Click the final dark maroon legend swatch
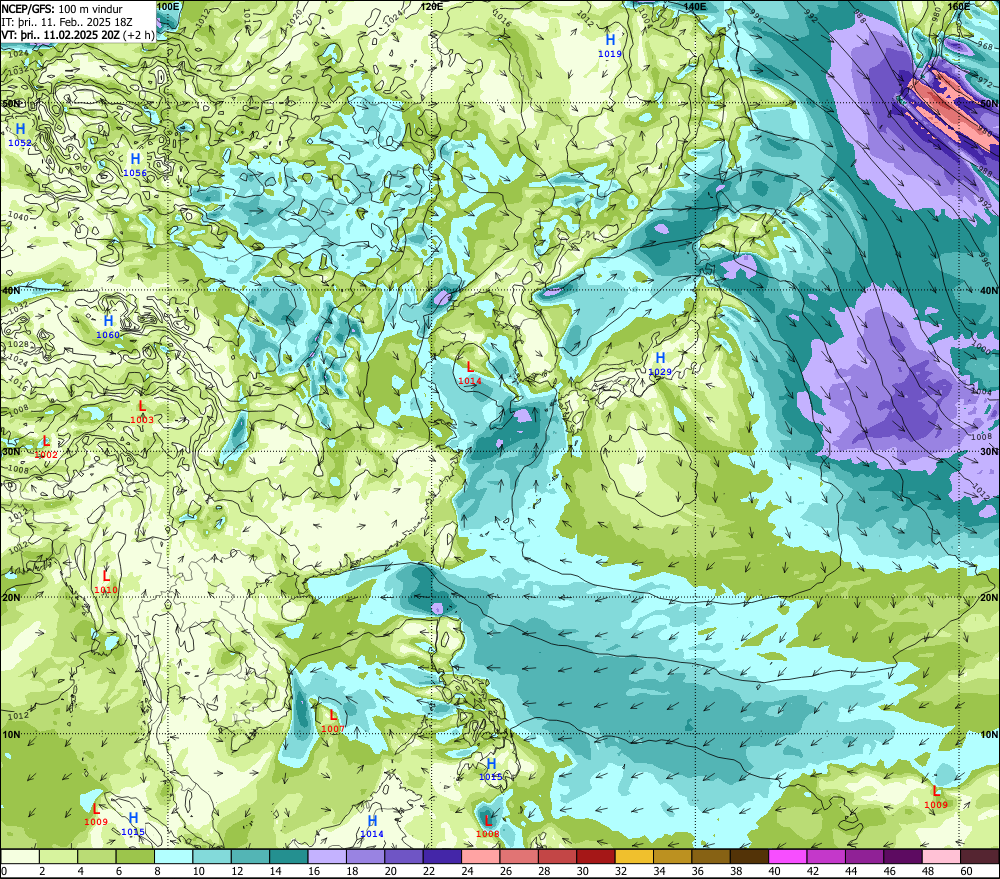The image size is (1000, 879). pyautogui.click(x=980, y=856)
